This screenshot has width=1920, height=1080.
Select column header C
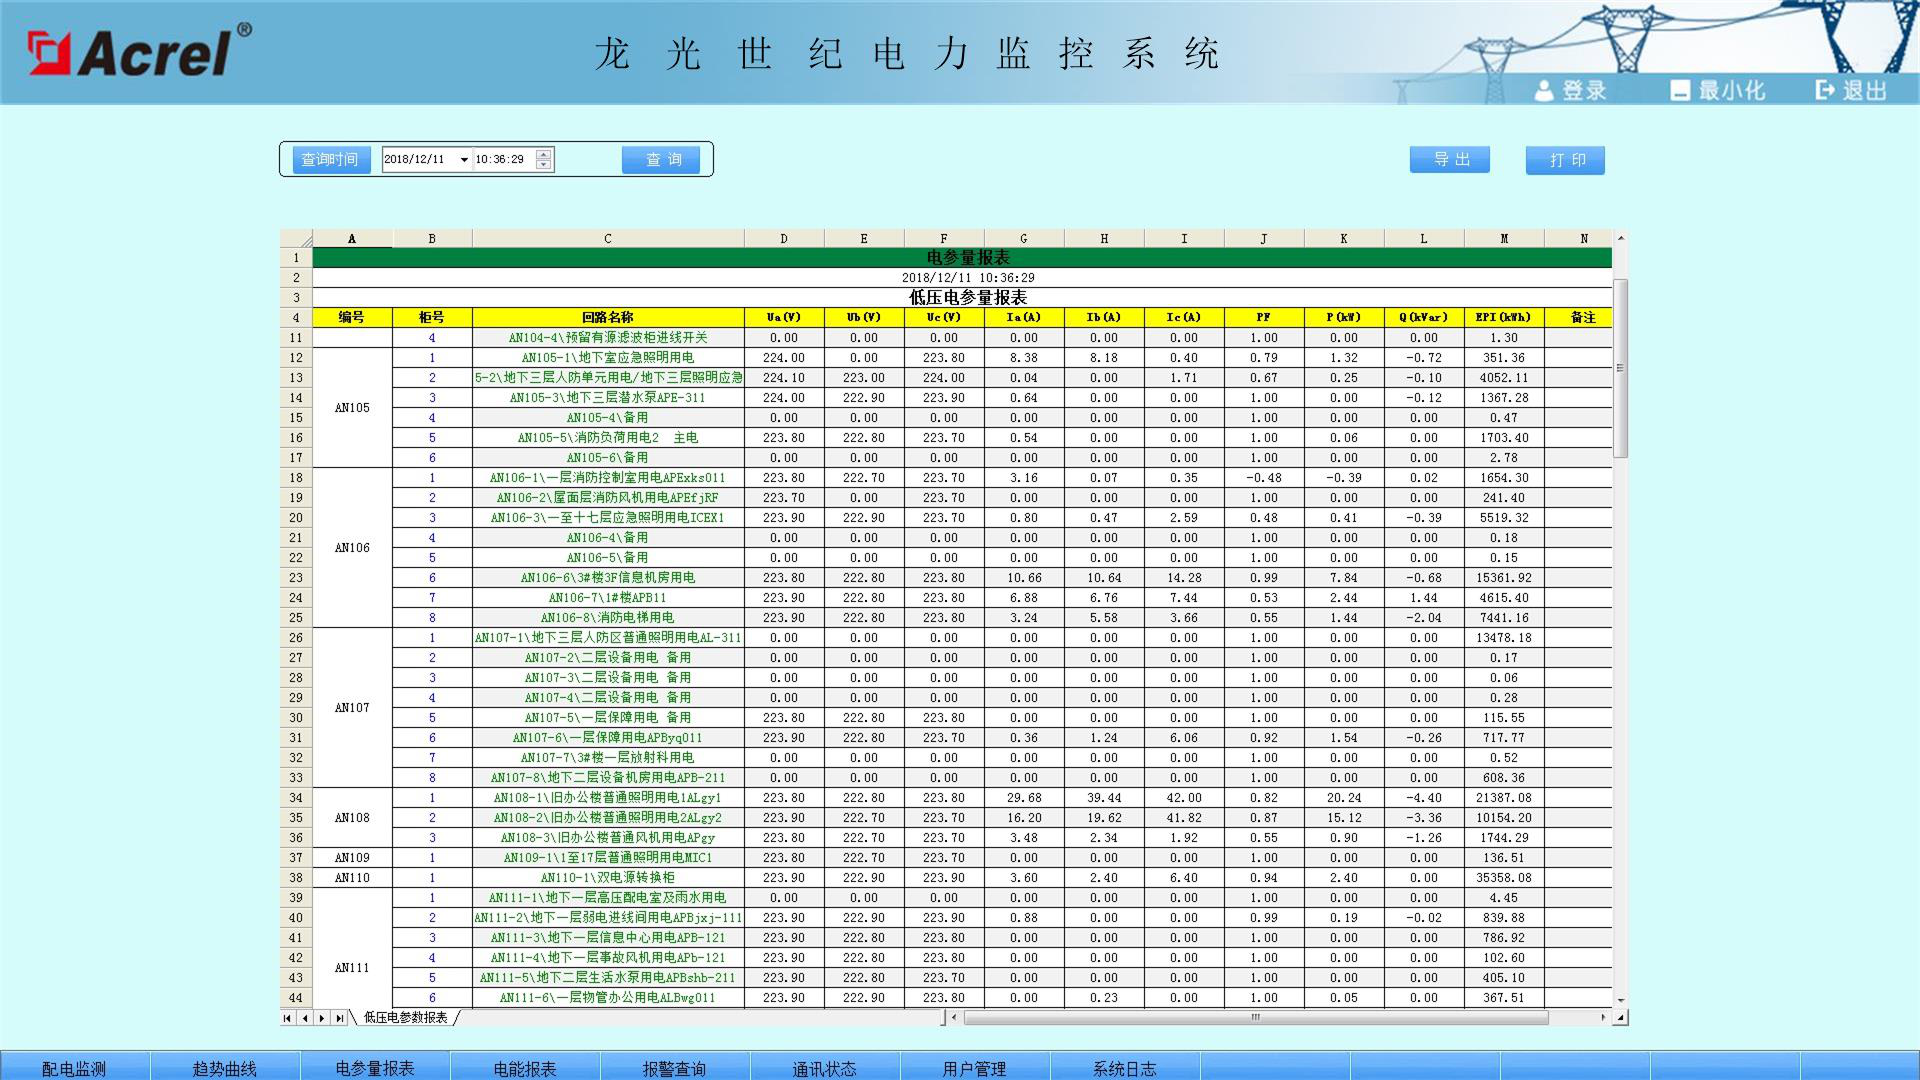click(608, 239)
